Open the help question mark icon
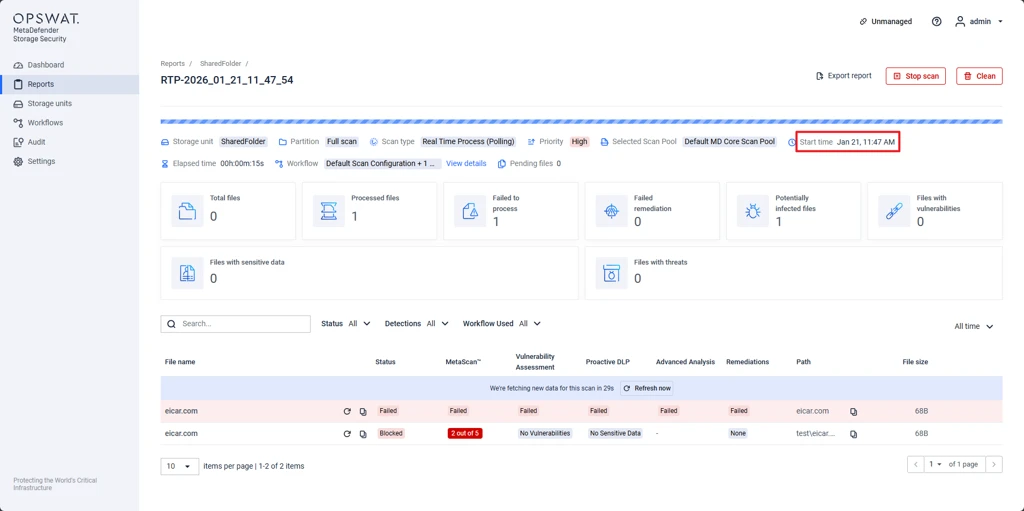Image resolution: width=1024 pixels, height=511 pixels. (936, 21)
